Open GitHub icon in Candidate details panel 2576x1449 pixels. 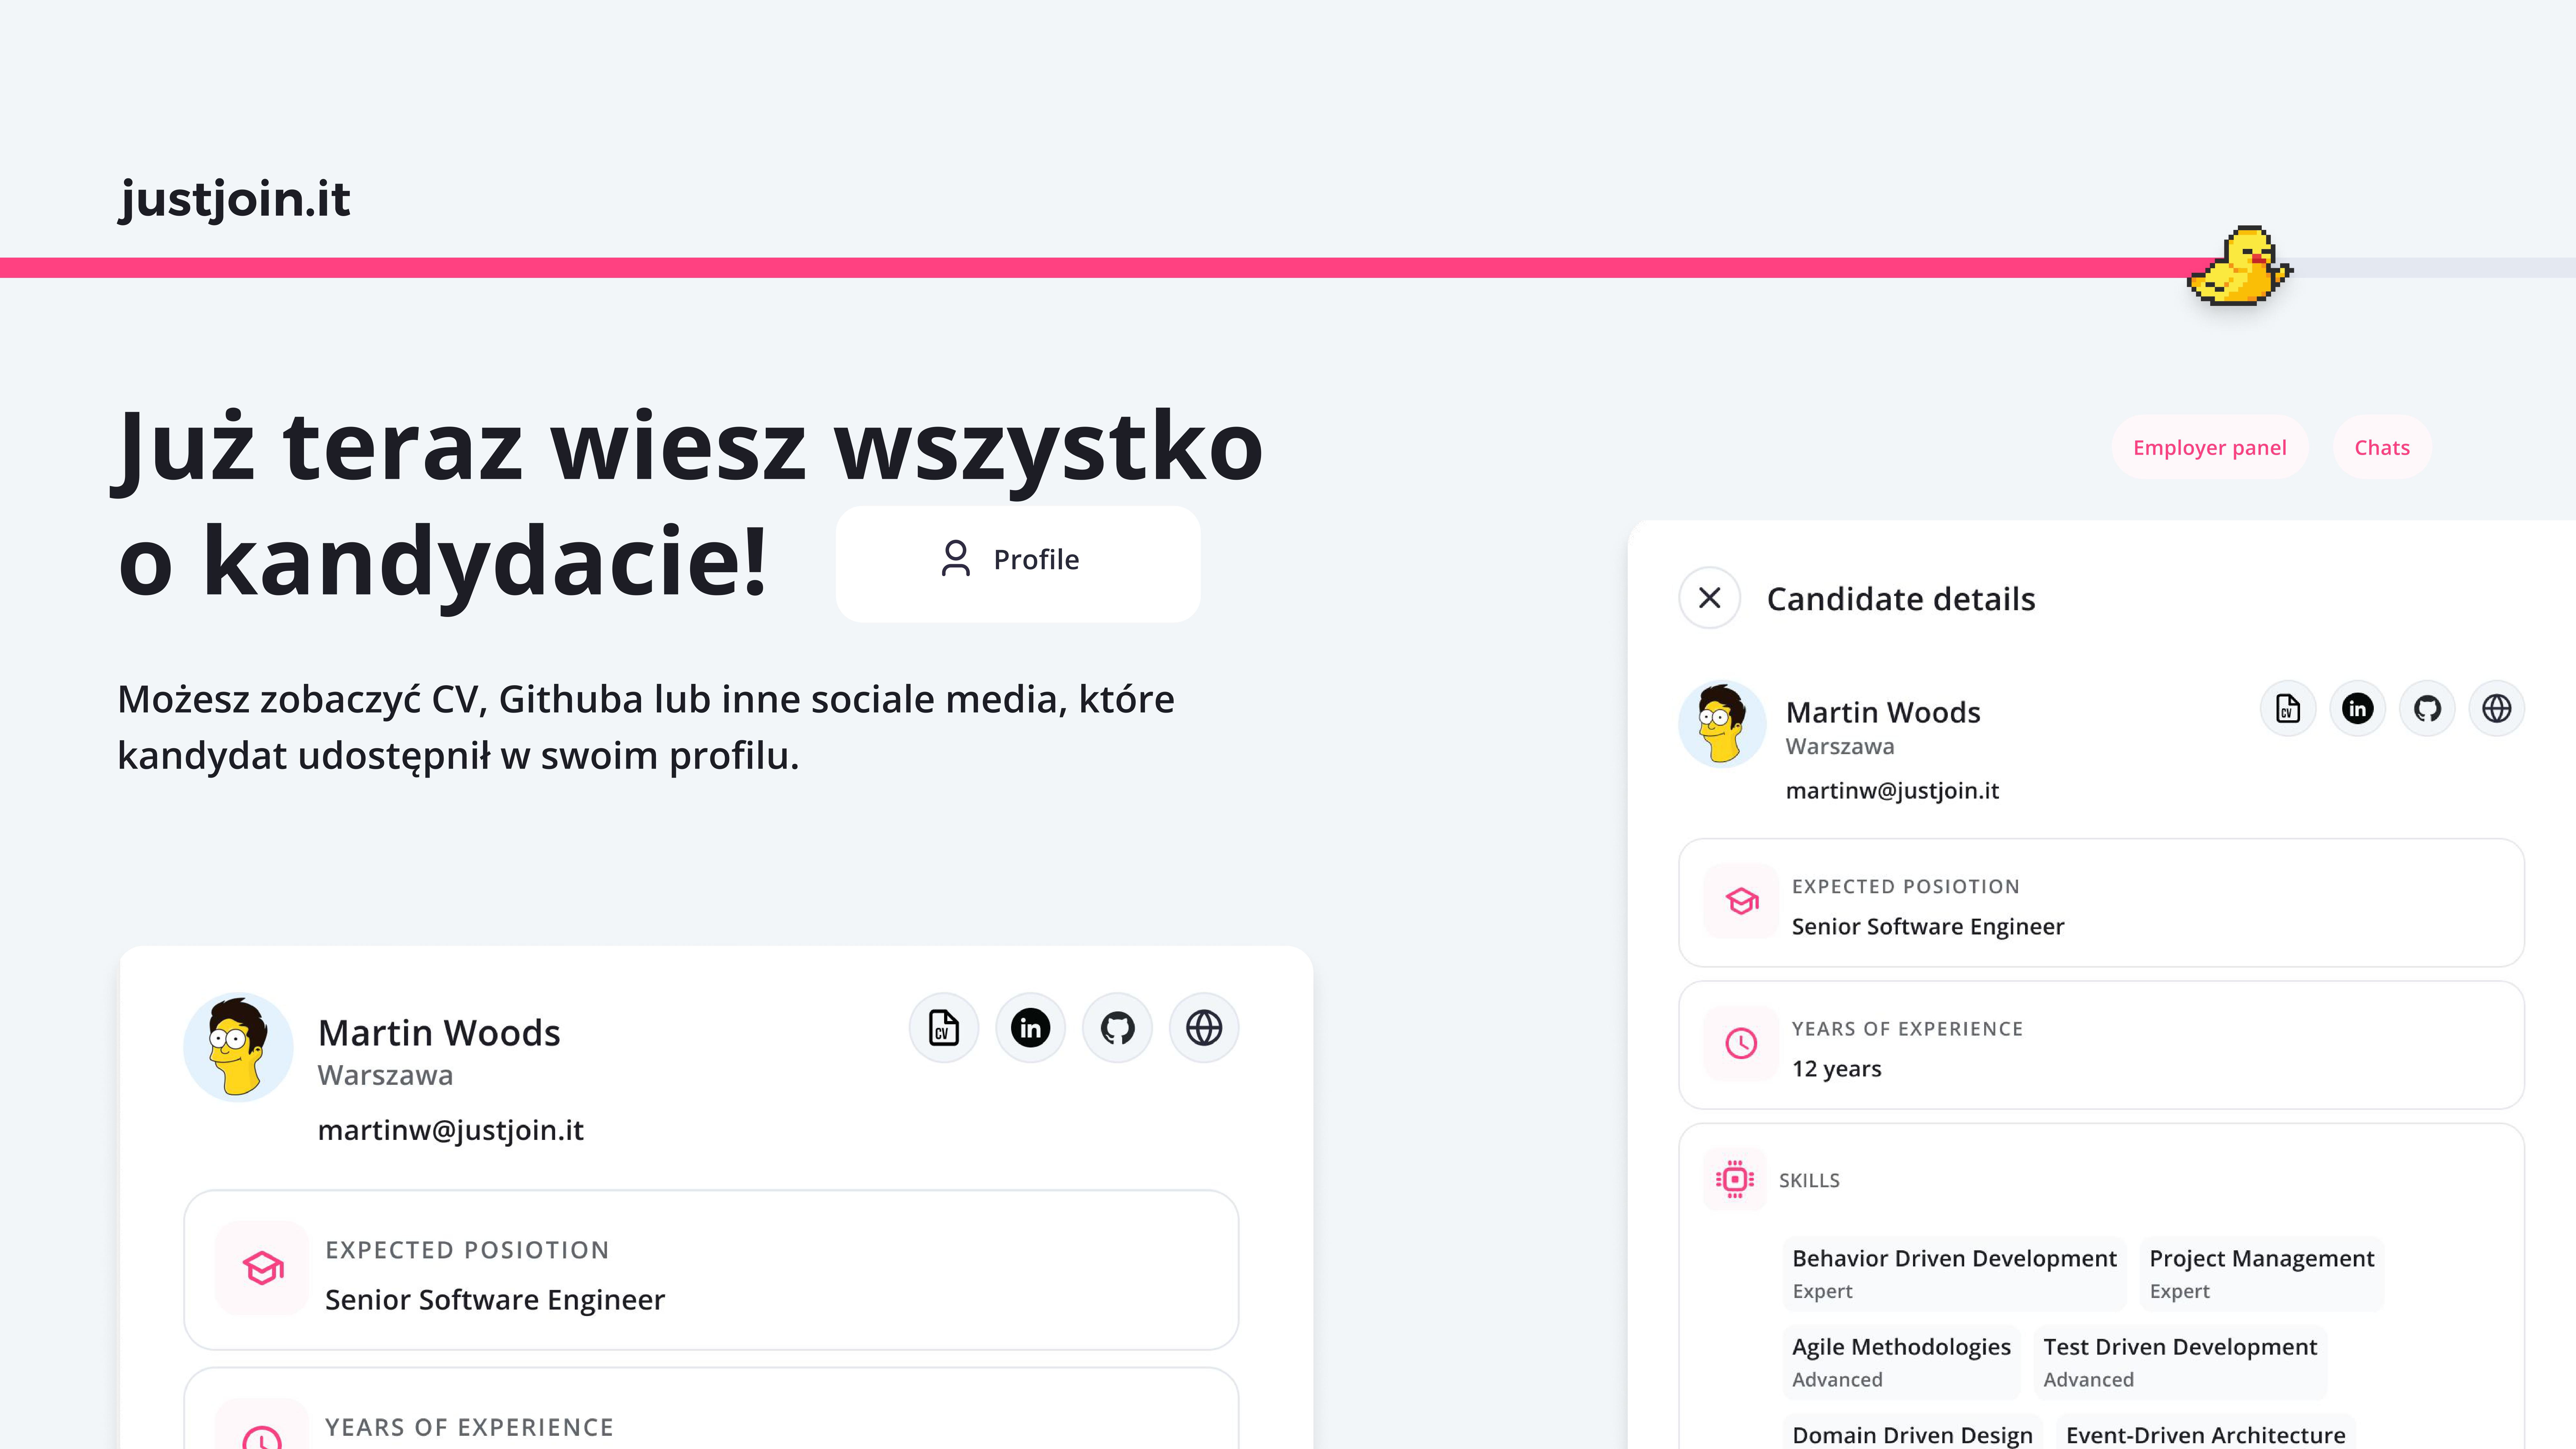click(x=2427, y=709)
